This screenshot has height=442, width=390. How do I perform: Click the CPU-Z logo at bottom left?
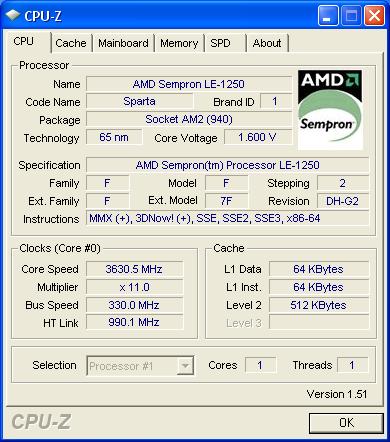point(41,422)
